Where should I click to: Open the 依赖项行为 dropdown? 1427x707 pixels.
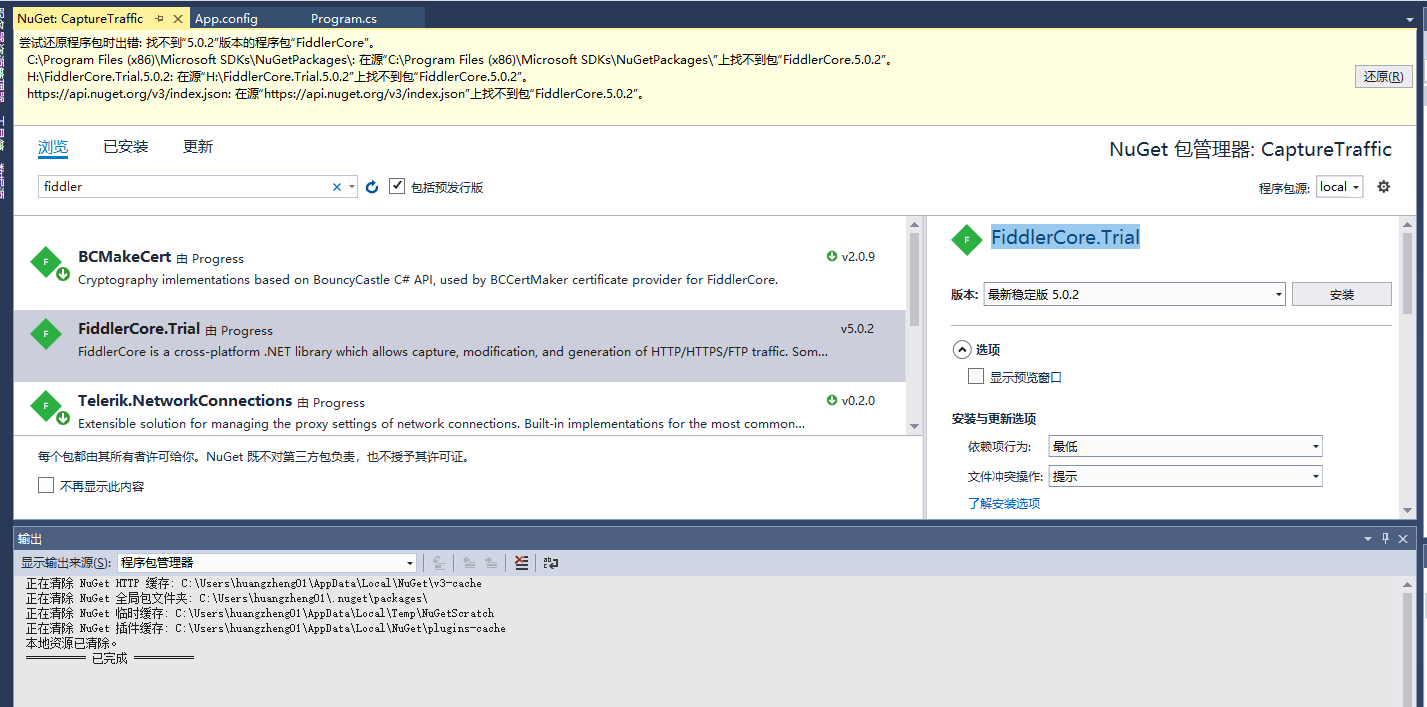click(1185, 447)
